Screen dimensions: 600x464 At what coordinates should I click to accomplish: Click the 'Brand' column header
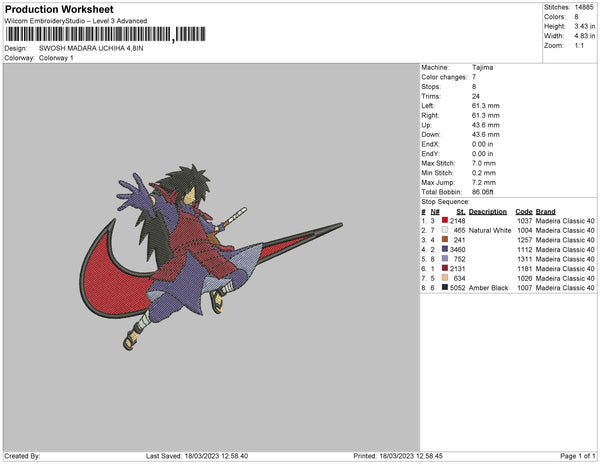pyautogui.click(x=545, y=212)
